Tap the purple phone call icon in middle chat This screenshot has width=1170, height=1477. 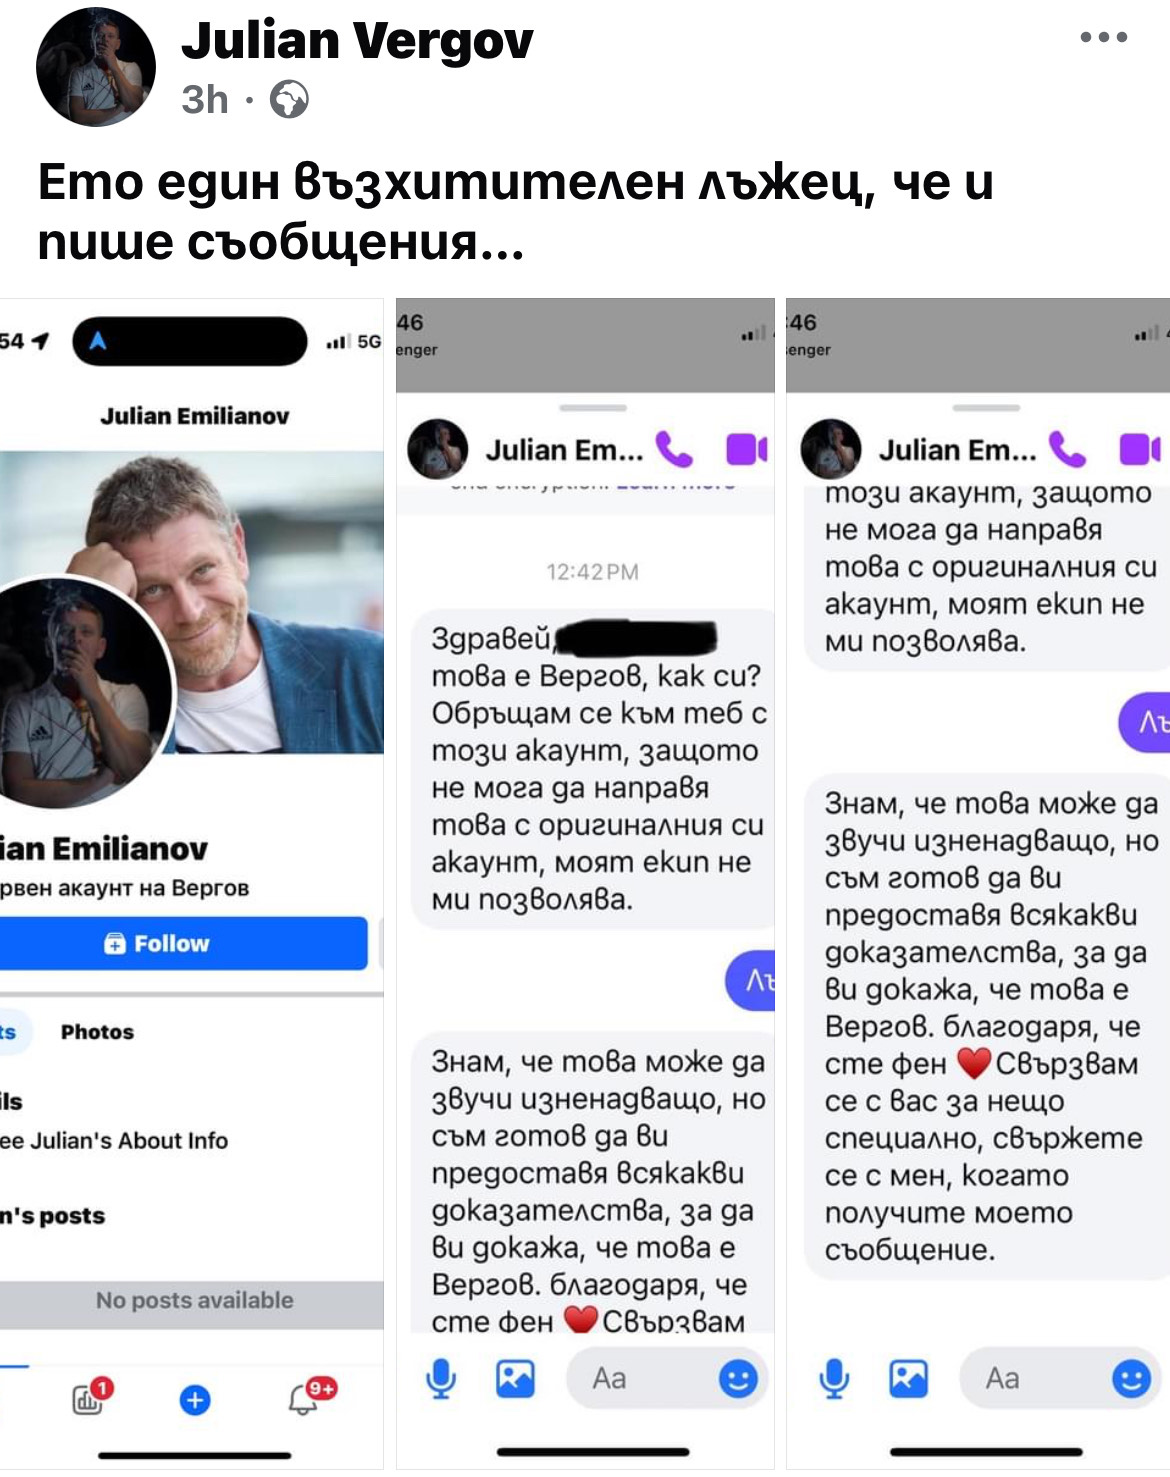coord(673,450)
